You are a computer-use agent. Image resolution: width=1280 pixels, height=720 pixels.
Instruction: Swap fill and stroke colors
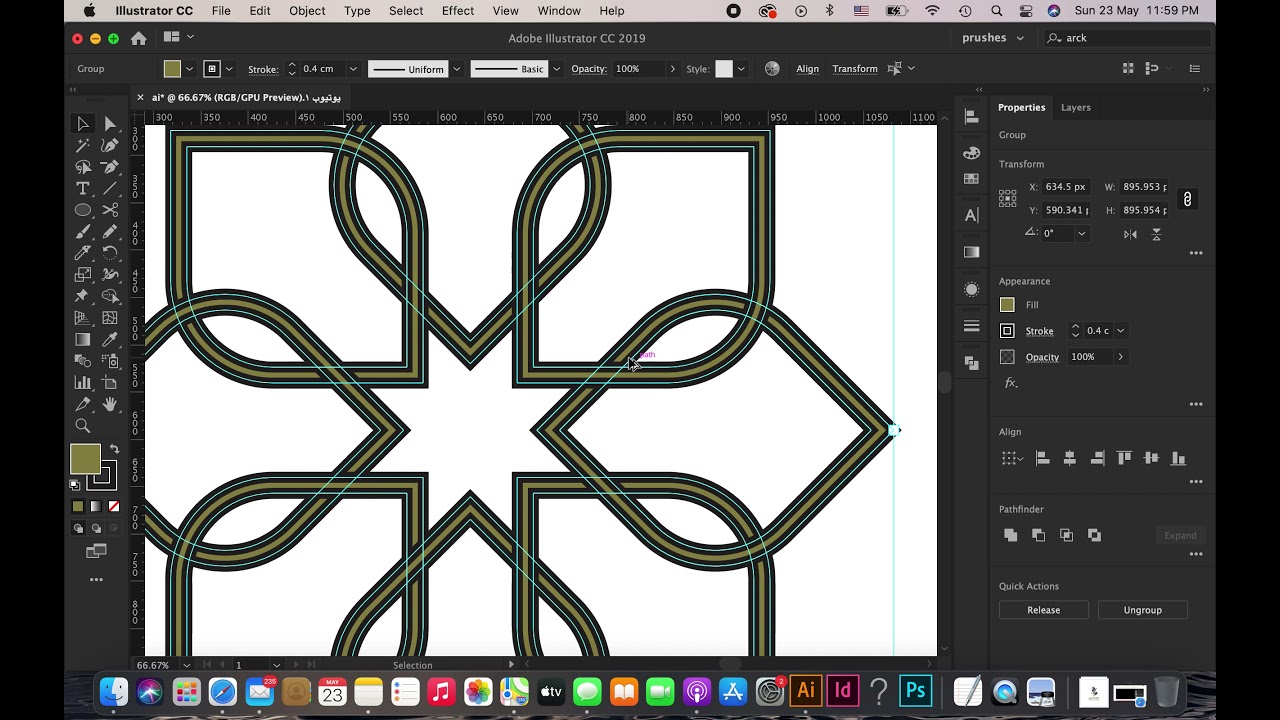coord(114,449)
